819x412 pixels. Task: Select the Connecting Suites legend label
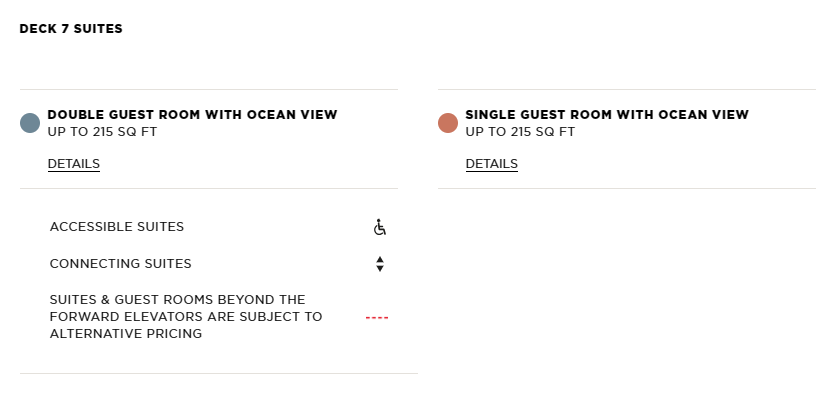pyautogui.click(x=120, y=264)
